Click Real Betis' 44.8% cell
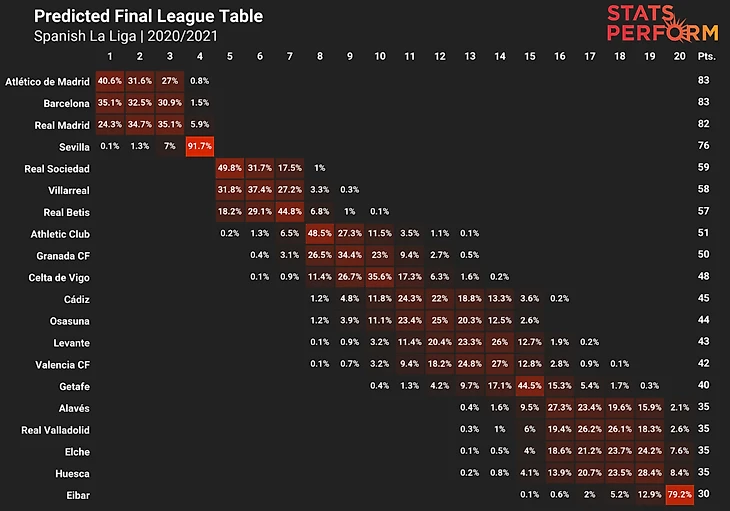The width and height of the screenshot is (730, 511). point(290,212)
